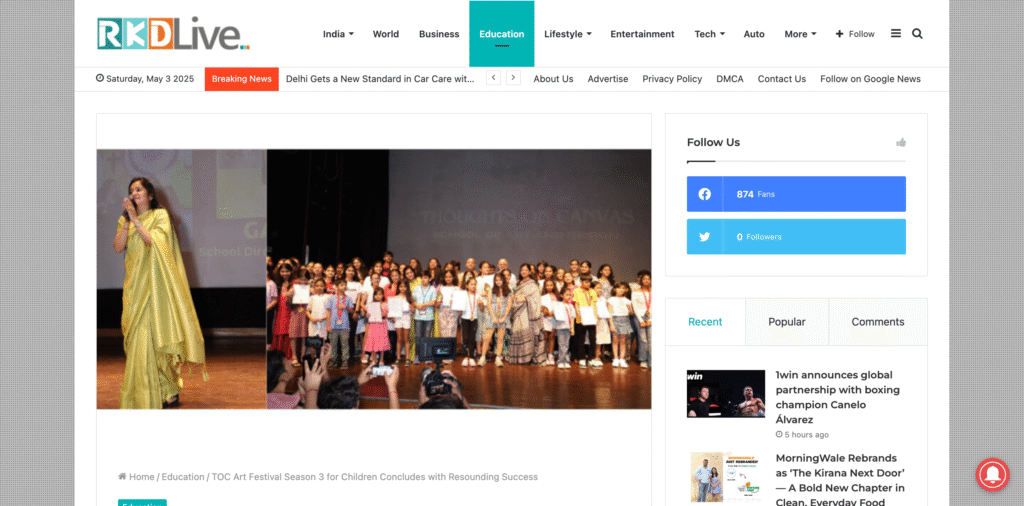Image resolution: width=1024 pixels, height=506 pixels.
Task: Switch to the Popular tab
Action: (787, 322)
